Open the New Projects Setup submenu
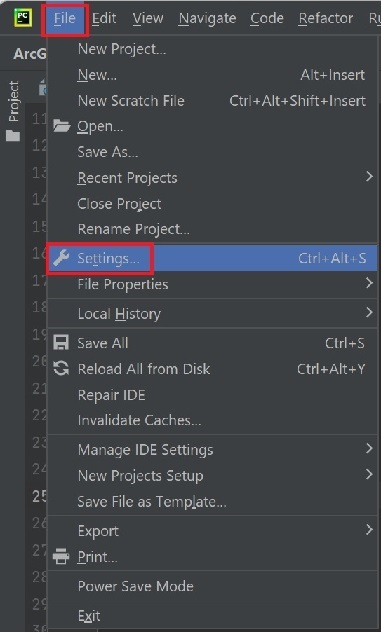The height and width of the screenshot is (632, 382). point(212,476)
